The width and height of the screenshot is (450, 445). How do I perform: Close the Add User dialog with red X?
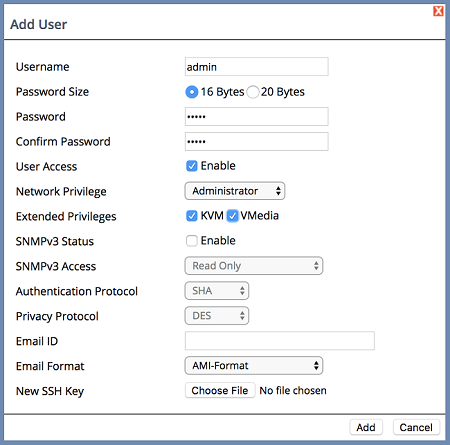pyautogui.click(x=438, y=11)
